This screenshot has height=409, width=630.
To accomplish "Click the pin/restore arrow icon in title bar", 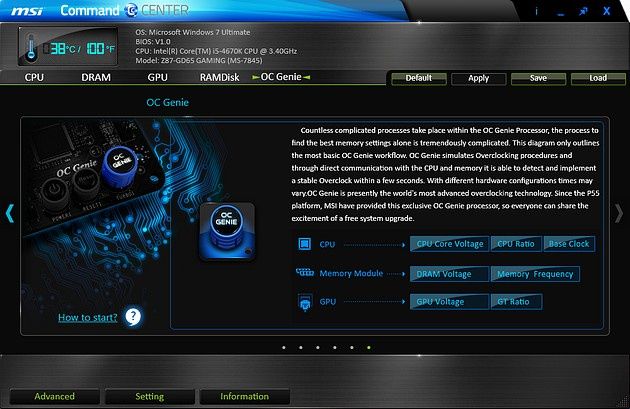I will (583, 11).
